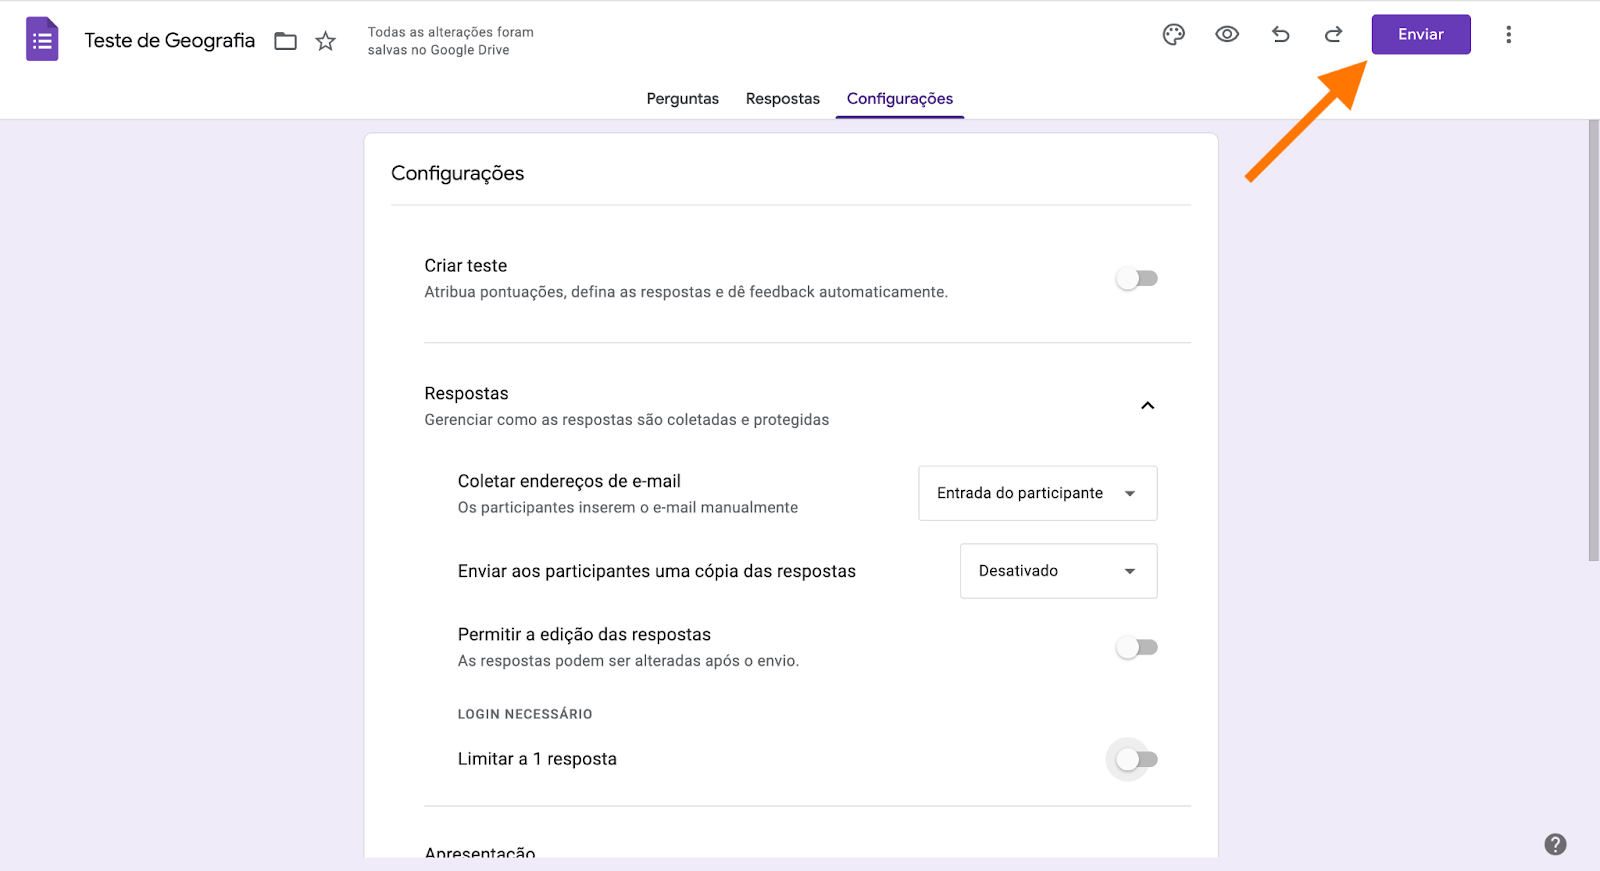
Task: Collapse the Respostas settings section
Action: coord(1148,406)
